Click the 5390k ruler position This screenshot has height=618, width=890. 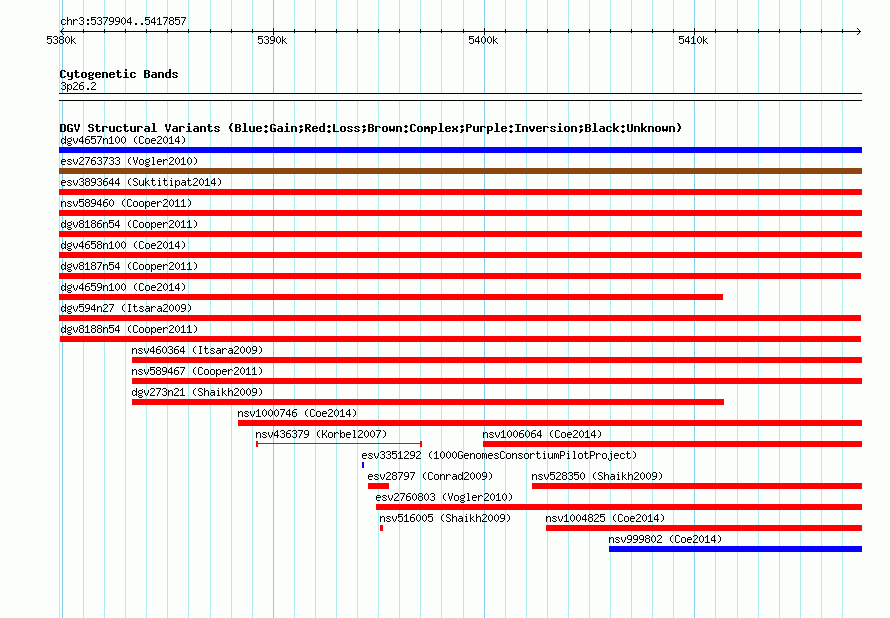click(x=272, y=40)
